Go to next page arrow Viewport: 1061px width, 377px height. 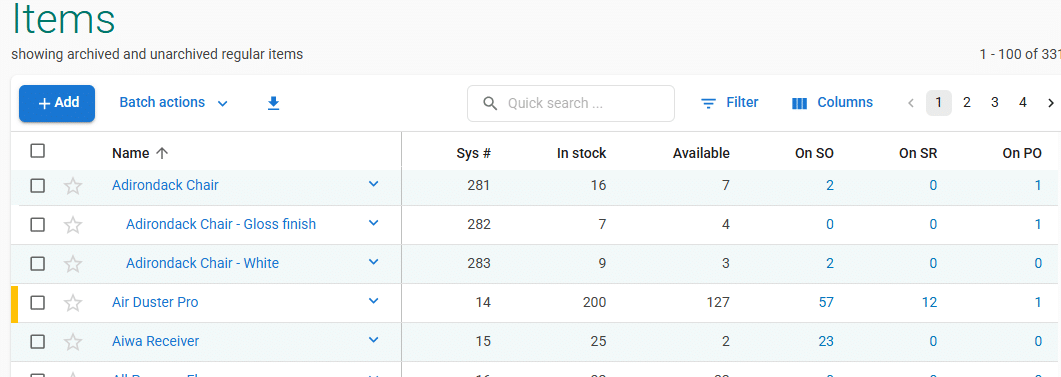click(x=1050, y=103)
